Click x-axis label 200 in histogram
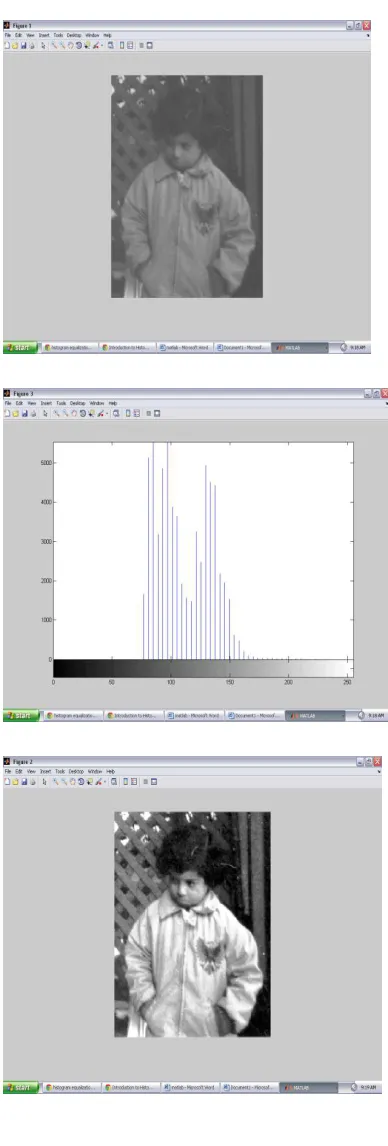The width and height of the screenshot is (388, 1146). click(x=289, y=682)
